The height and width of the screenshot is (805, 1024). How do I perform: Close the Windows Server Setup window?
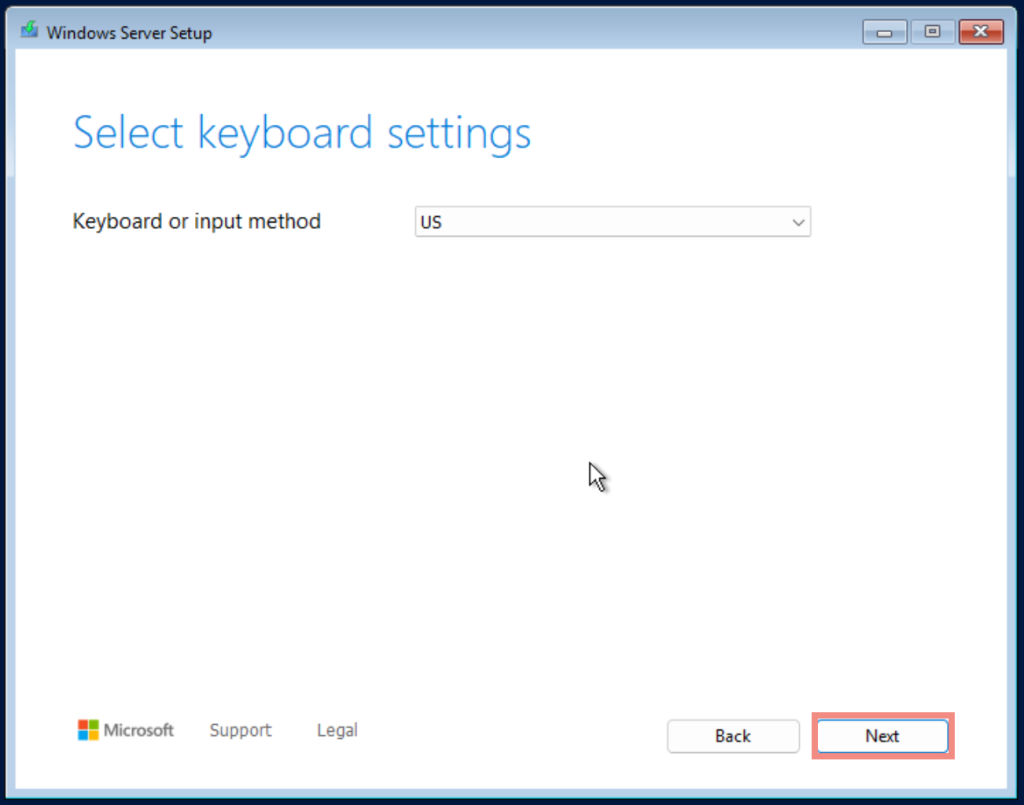click(980, 31)
